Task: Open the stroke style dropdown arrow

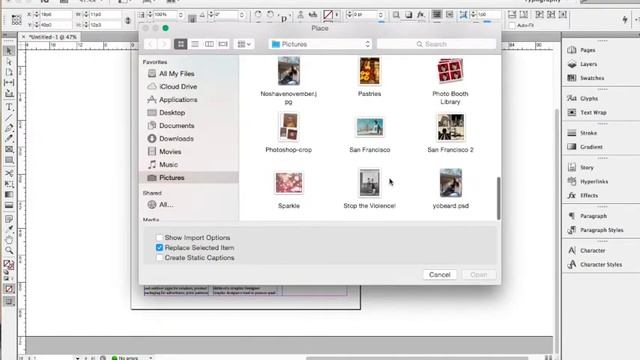Action: coord(337,15)
